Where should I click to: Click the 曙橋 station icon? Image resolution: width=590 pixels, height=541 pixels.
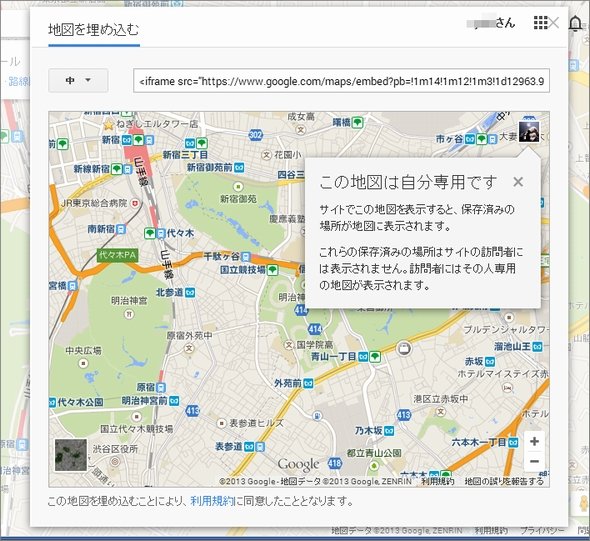(x=358, y=122)
